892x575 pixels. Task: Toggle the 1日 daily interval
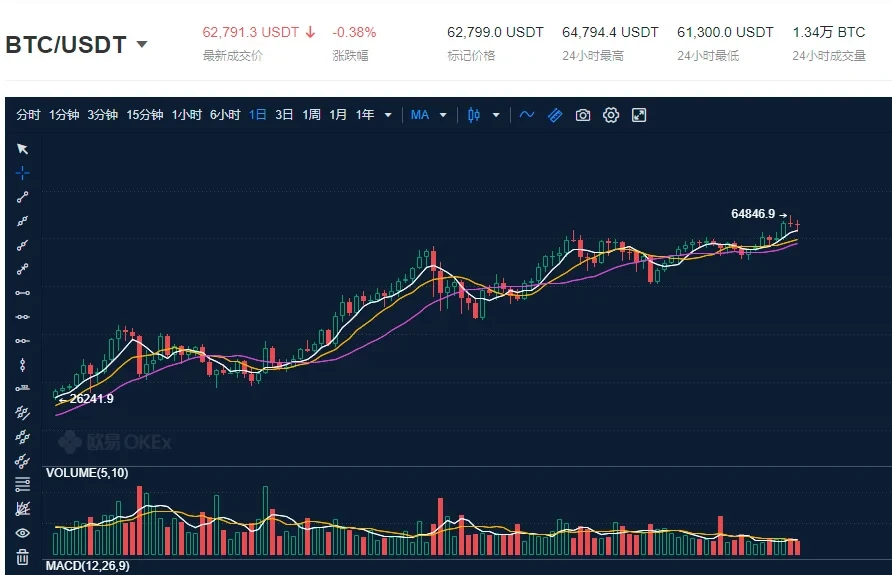(x=258, y=115)
